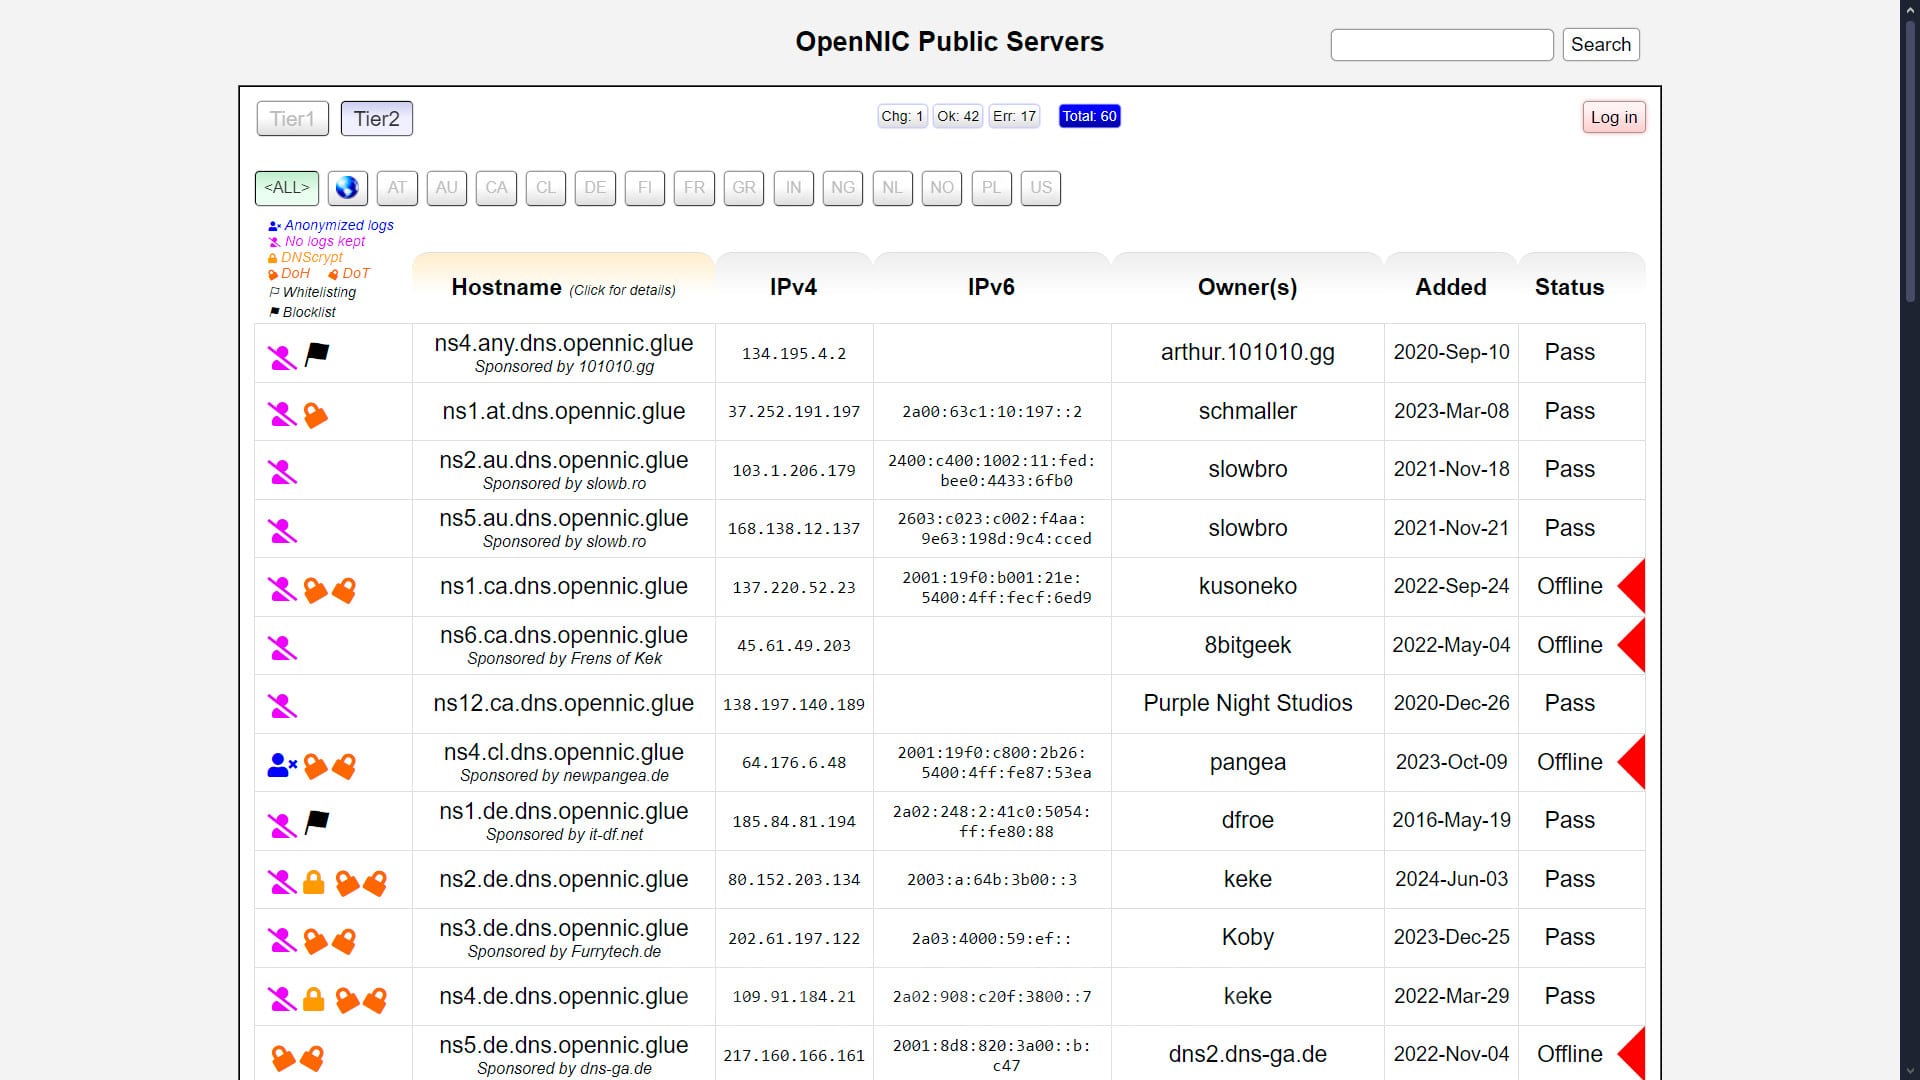
Task: Click the globe icon country filter
Action: (x=347, y=188)
